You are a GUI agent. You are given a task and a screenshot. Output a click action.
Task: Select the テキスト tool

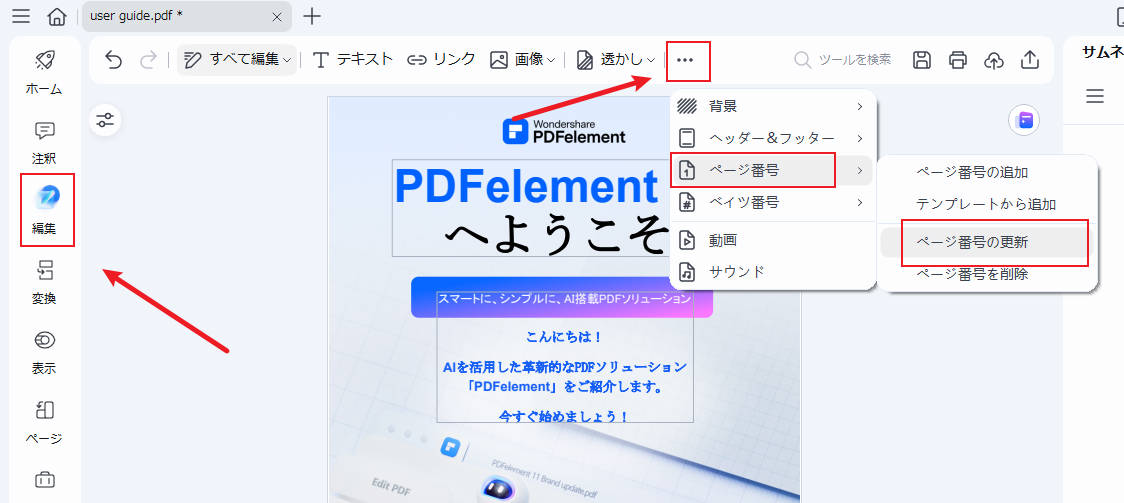tap(353, 59)
